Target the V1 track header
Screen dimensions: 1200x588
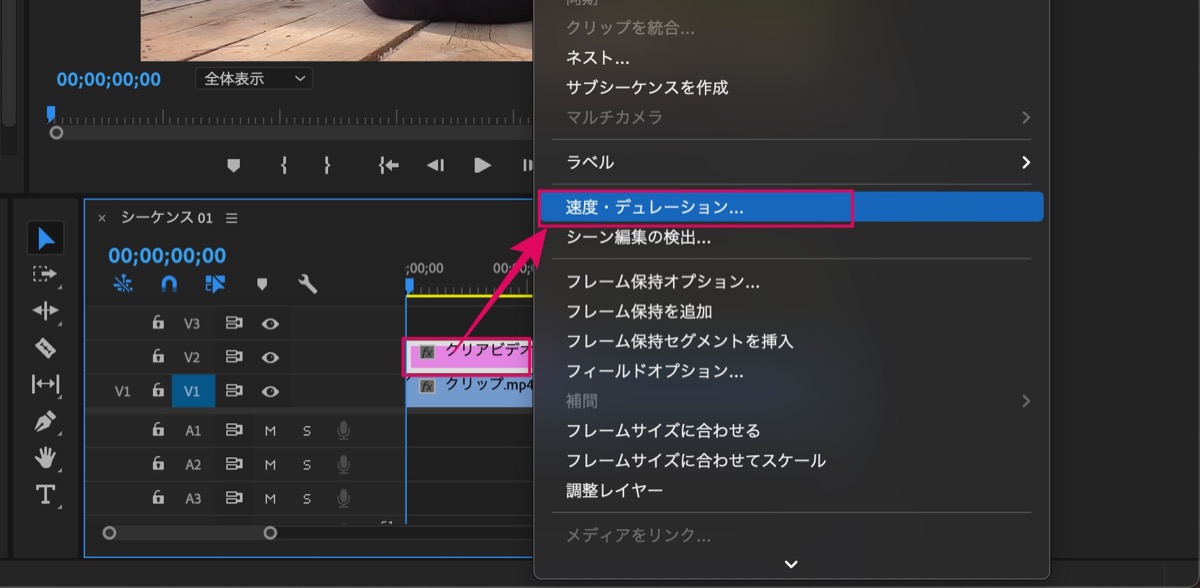click(193, 391)
